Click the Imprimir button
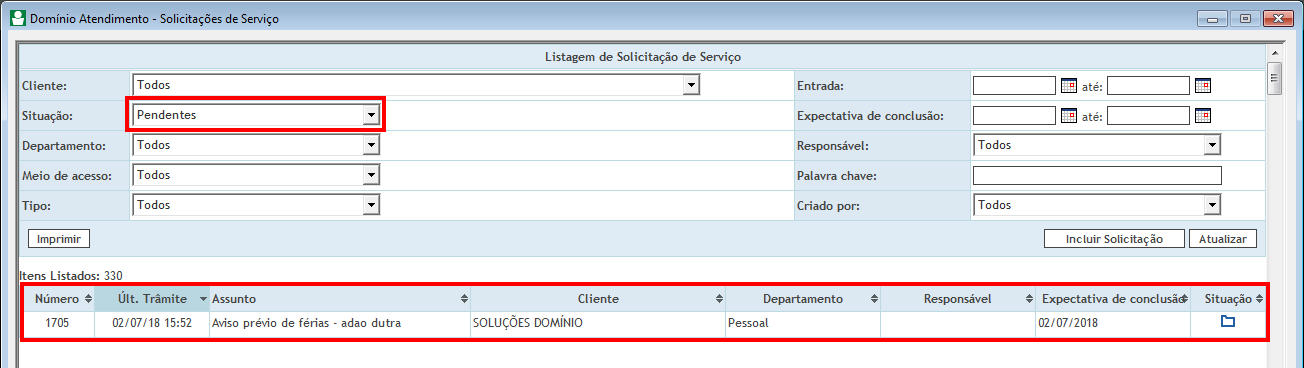 point(59,239)
